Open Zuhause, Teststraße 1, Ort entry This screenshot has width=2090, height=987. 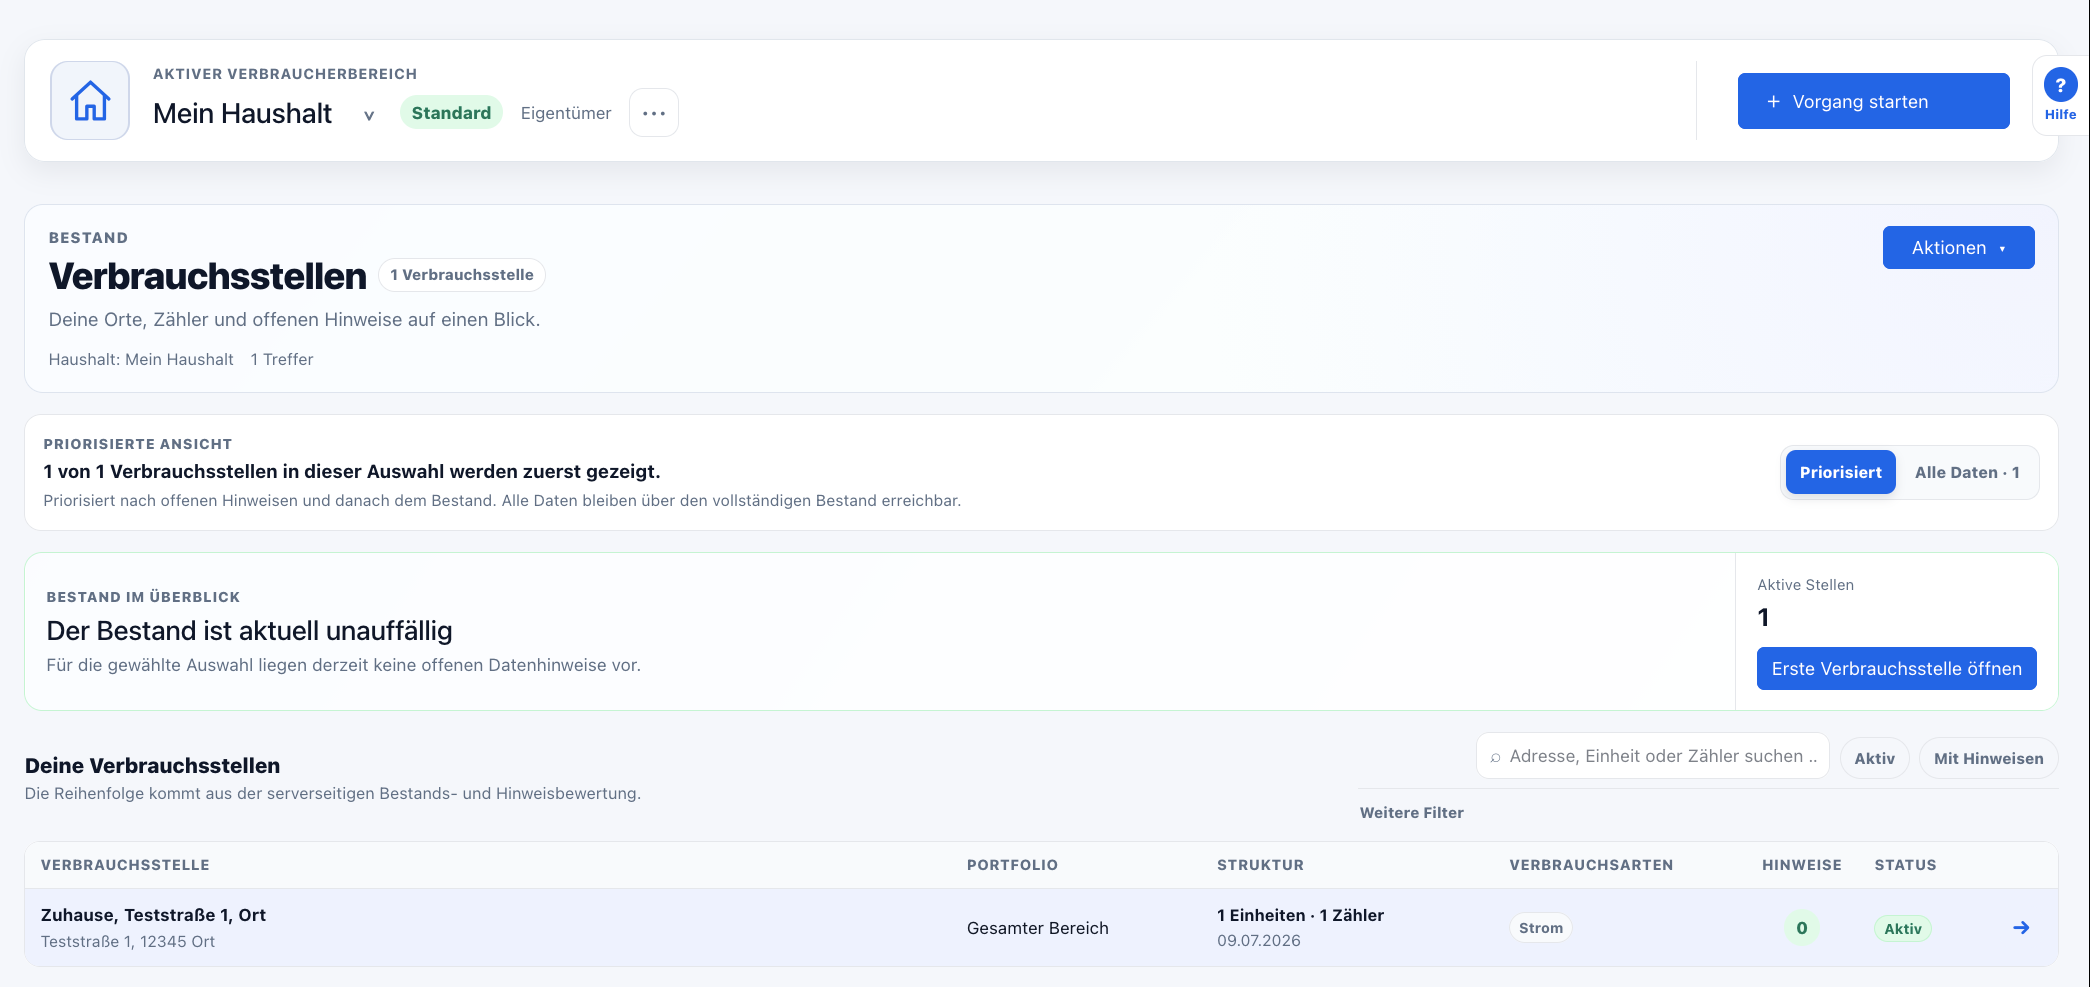(153, 915)
